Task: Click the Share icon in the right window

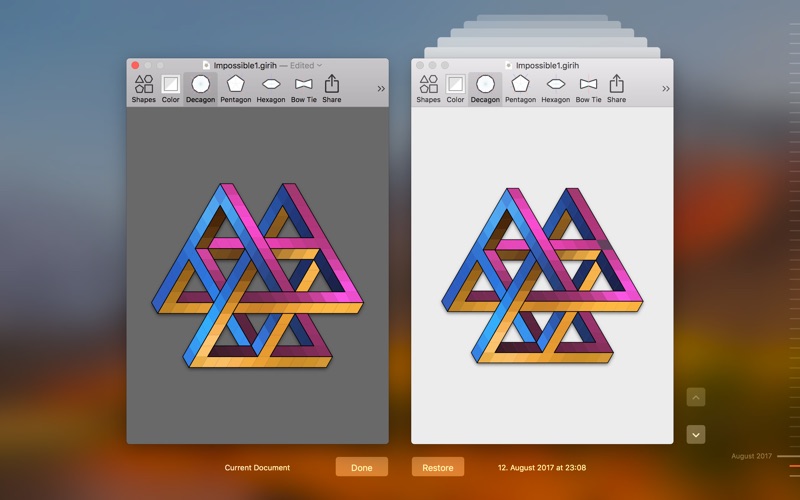Action: 617,88
